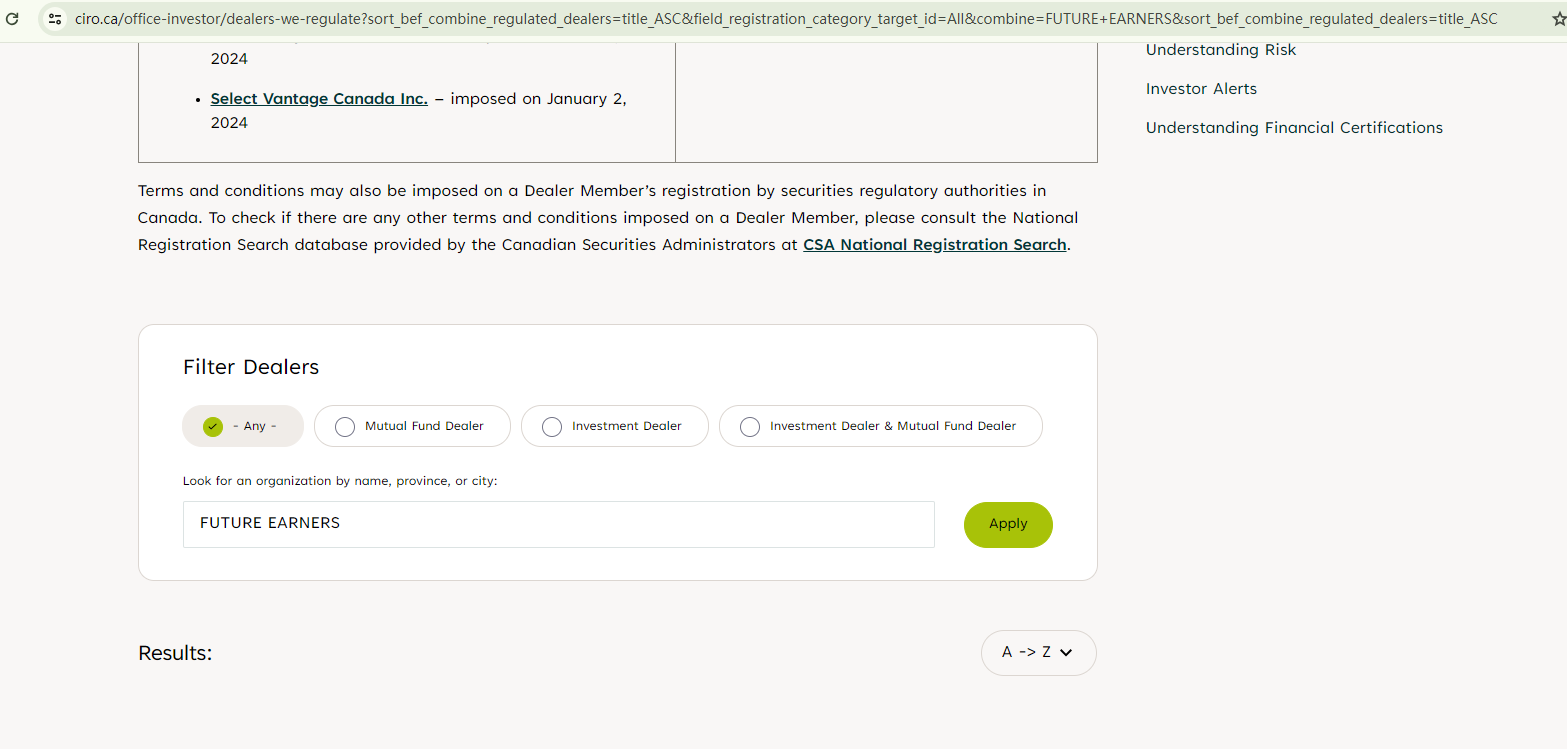Follow the CSA National Registration Search link
Screen dimensions: 1567x749
click(x=934, y=245)
